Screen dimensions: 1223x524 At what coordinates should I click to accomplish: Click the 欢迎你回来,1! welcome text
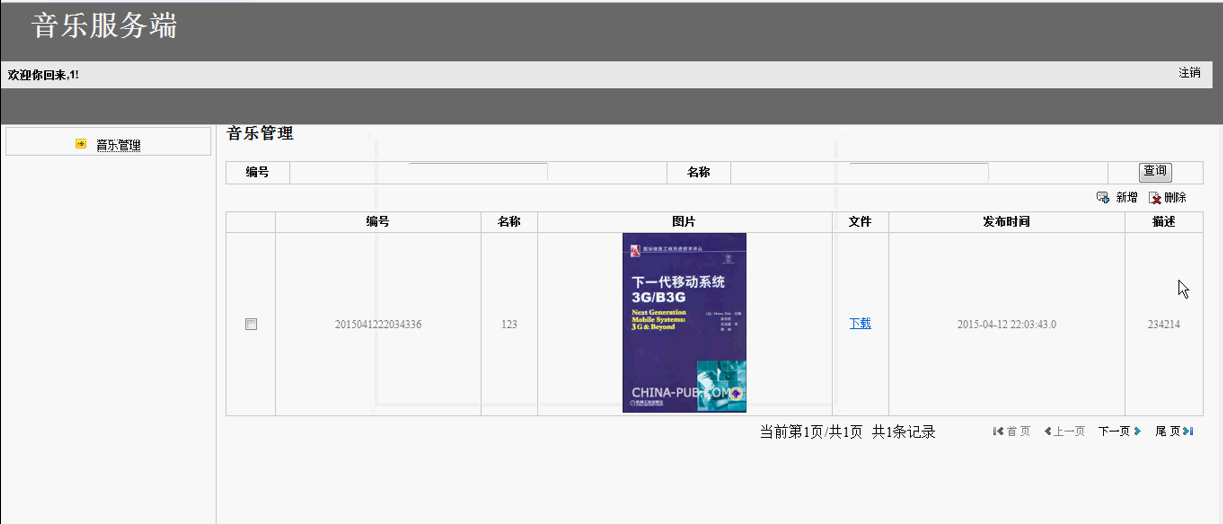pyautogui.click(x=43, y=75)
